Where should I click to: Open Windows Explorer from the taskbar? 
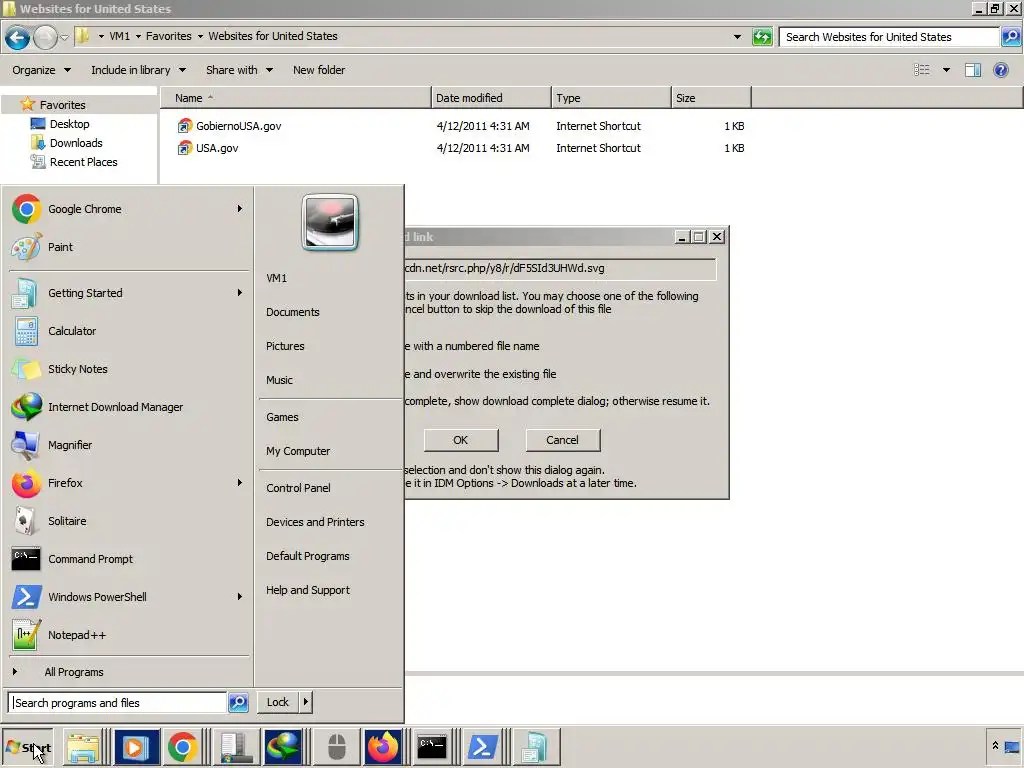84,747
